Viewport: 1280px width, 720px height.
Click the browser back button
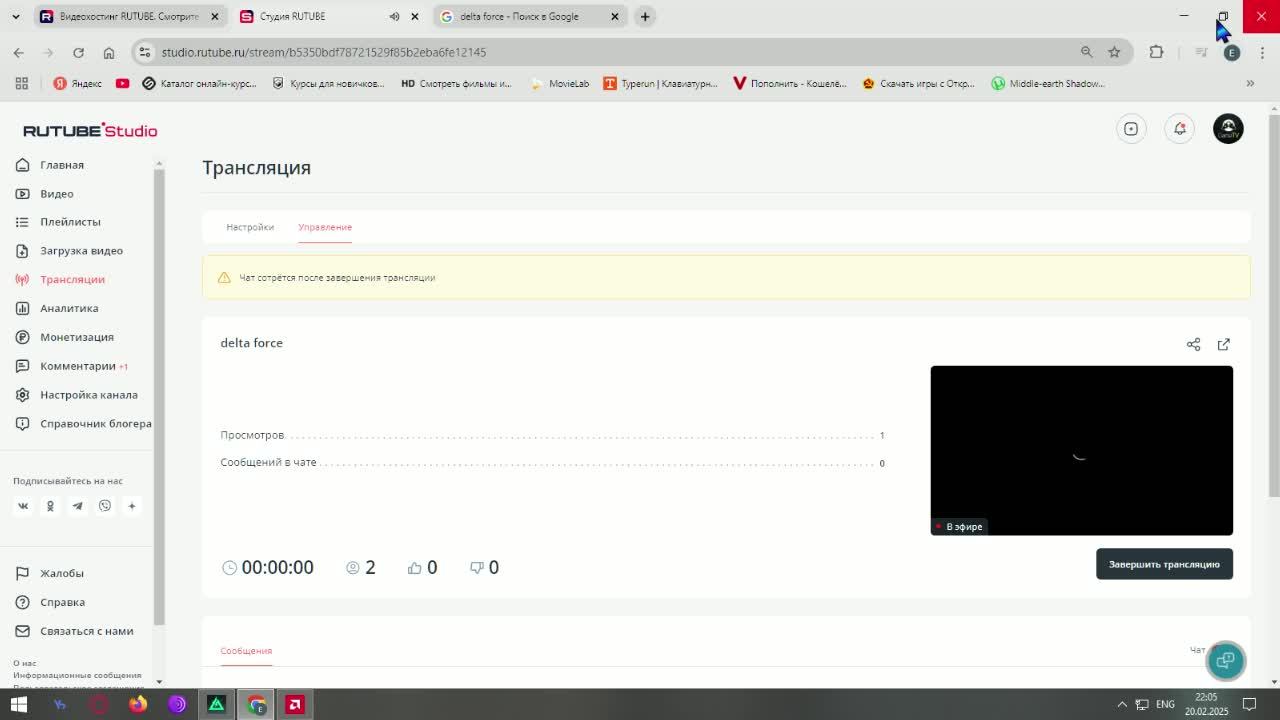[19, 52]
